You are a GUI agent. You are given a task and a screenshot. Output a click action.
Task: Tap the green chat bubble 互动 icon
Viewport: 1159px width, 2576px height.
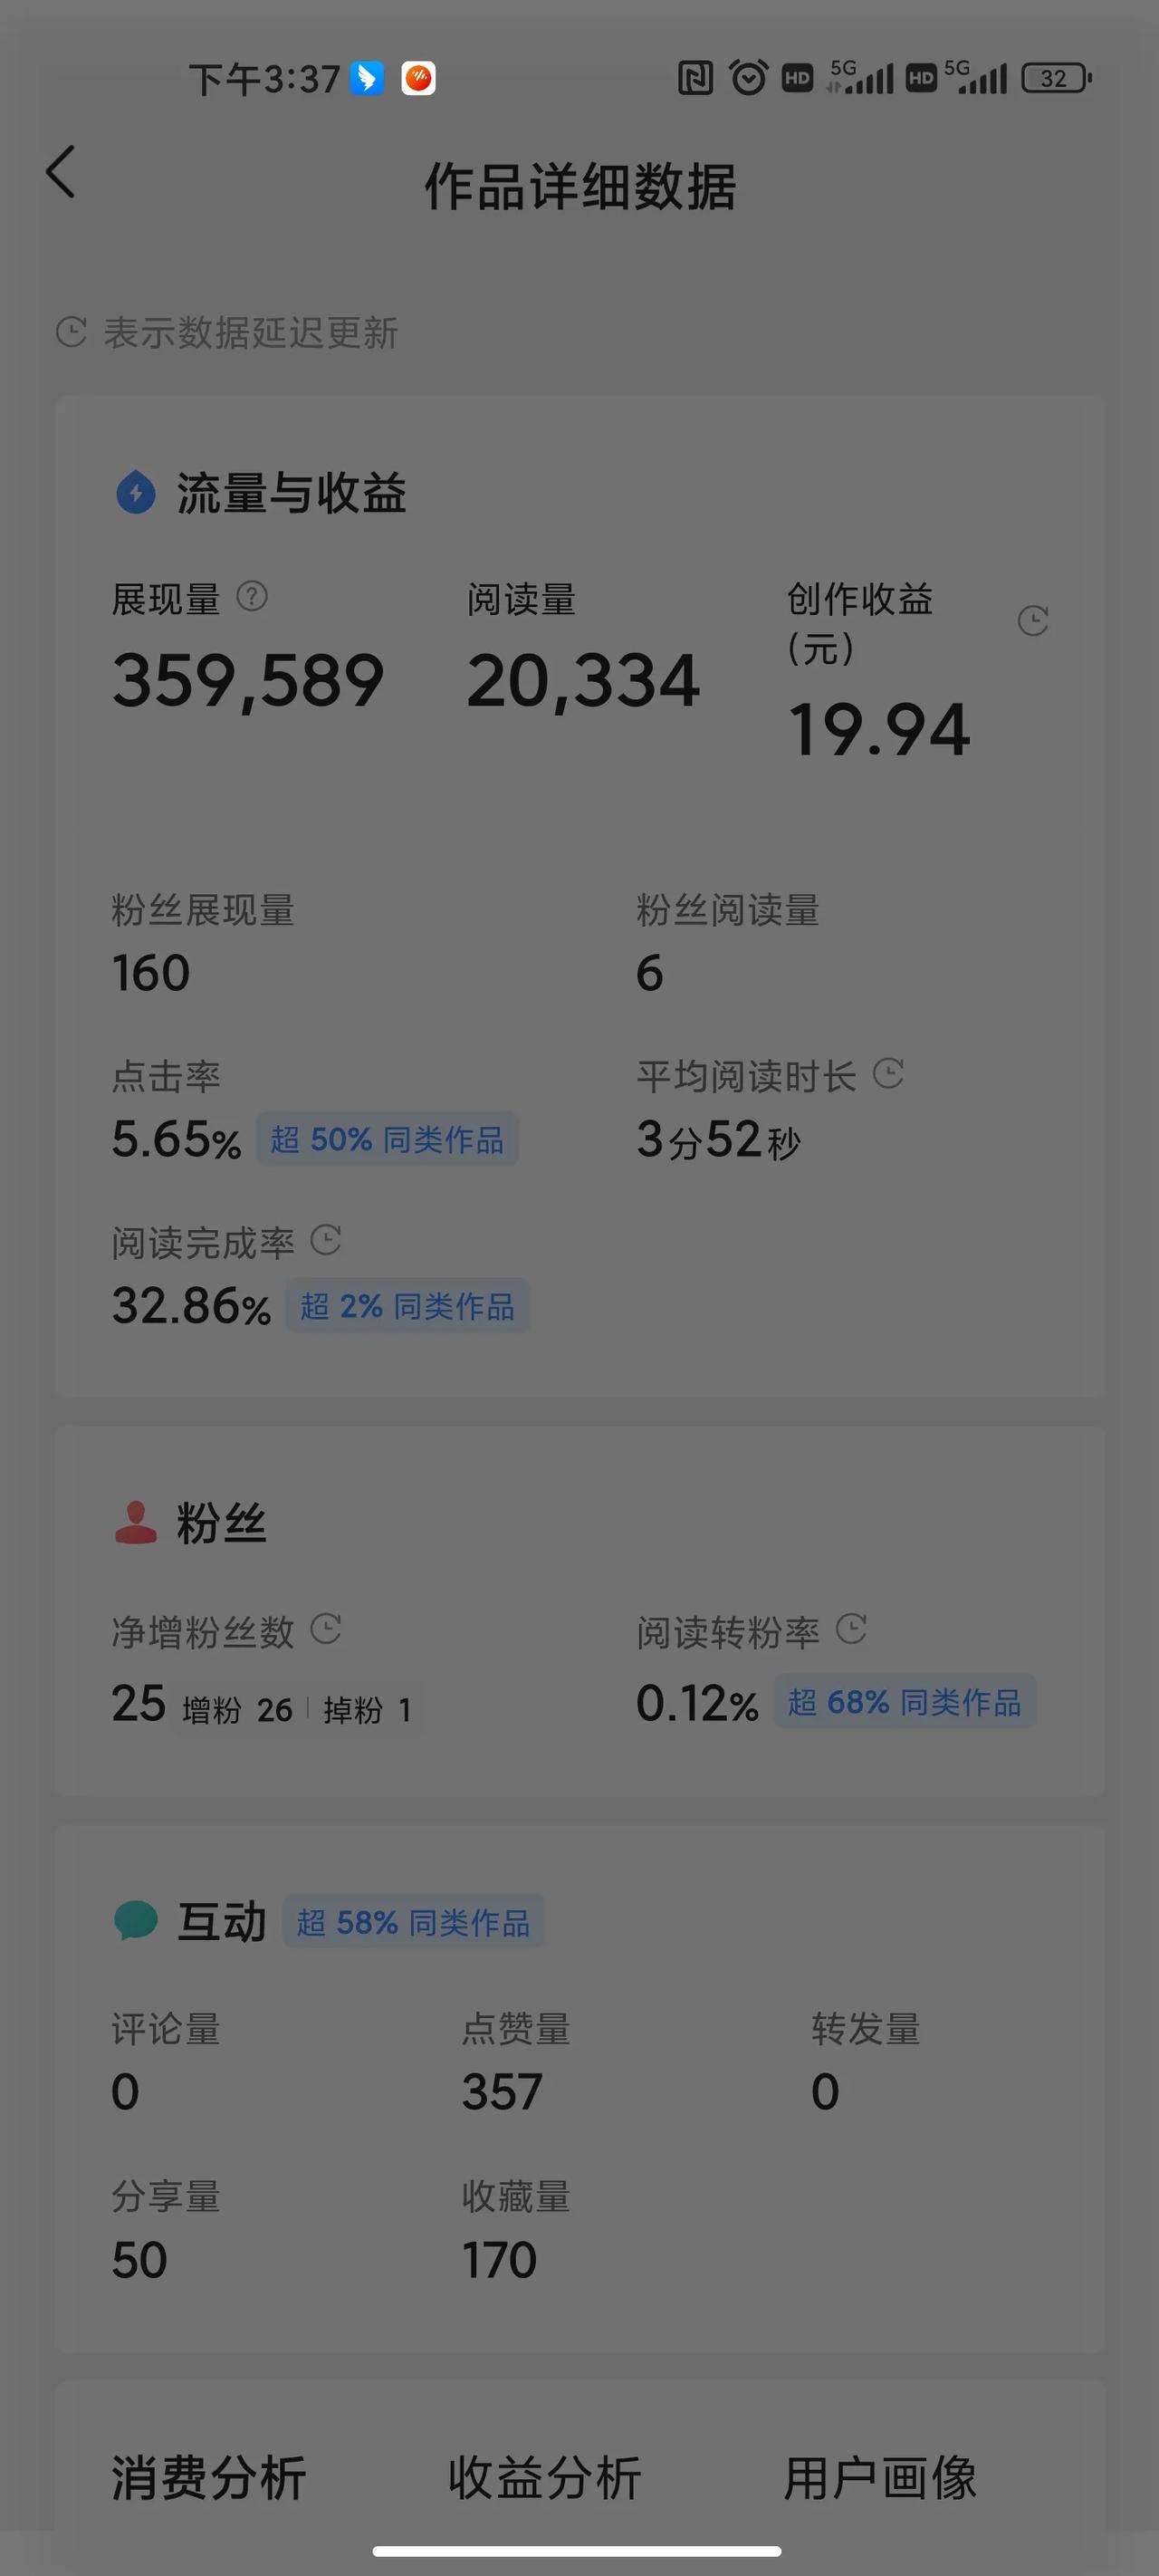tap(136, 1920)
